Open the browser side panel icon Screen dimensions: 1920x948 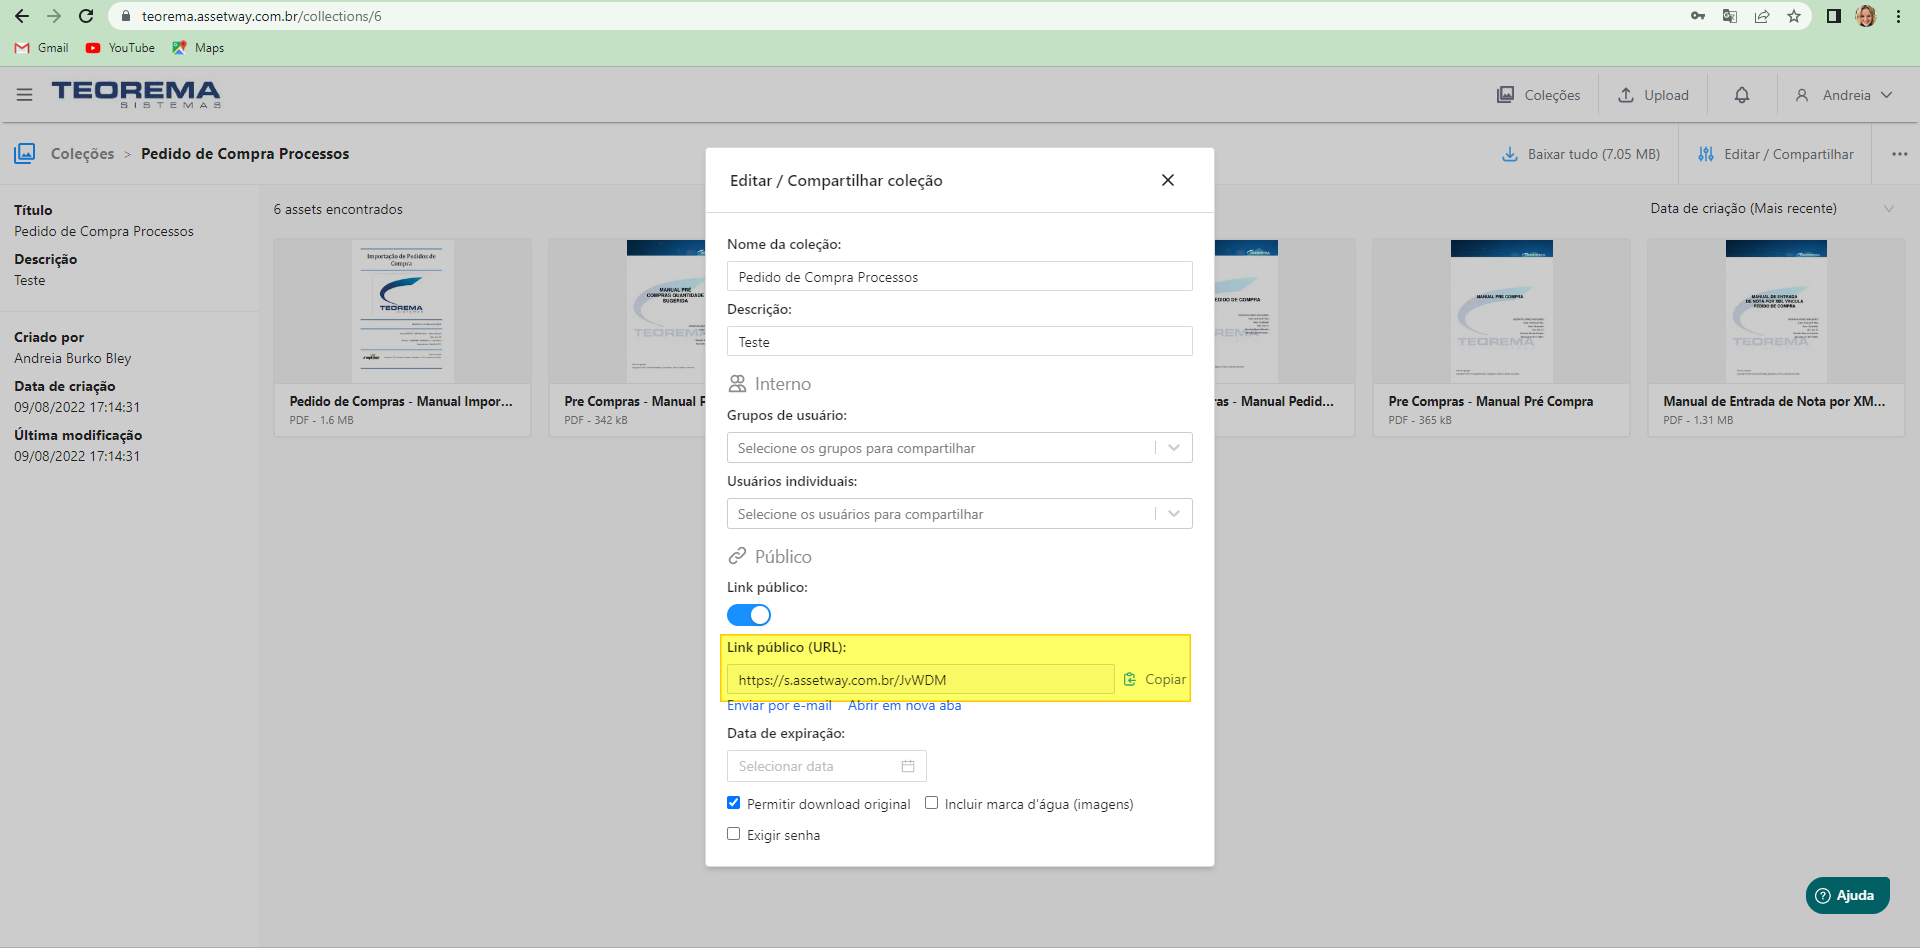click(x=1834, y=16)
